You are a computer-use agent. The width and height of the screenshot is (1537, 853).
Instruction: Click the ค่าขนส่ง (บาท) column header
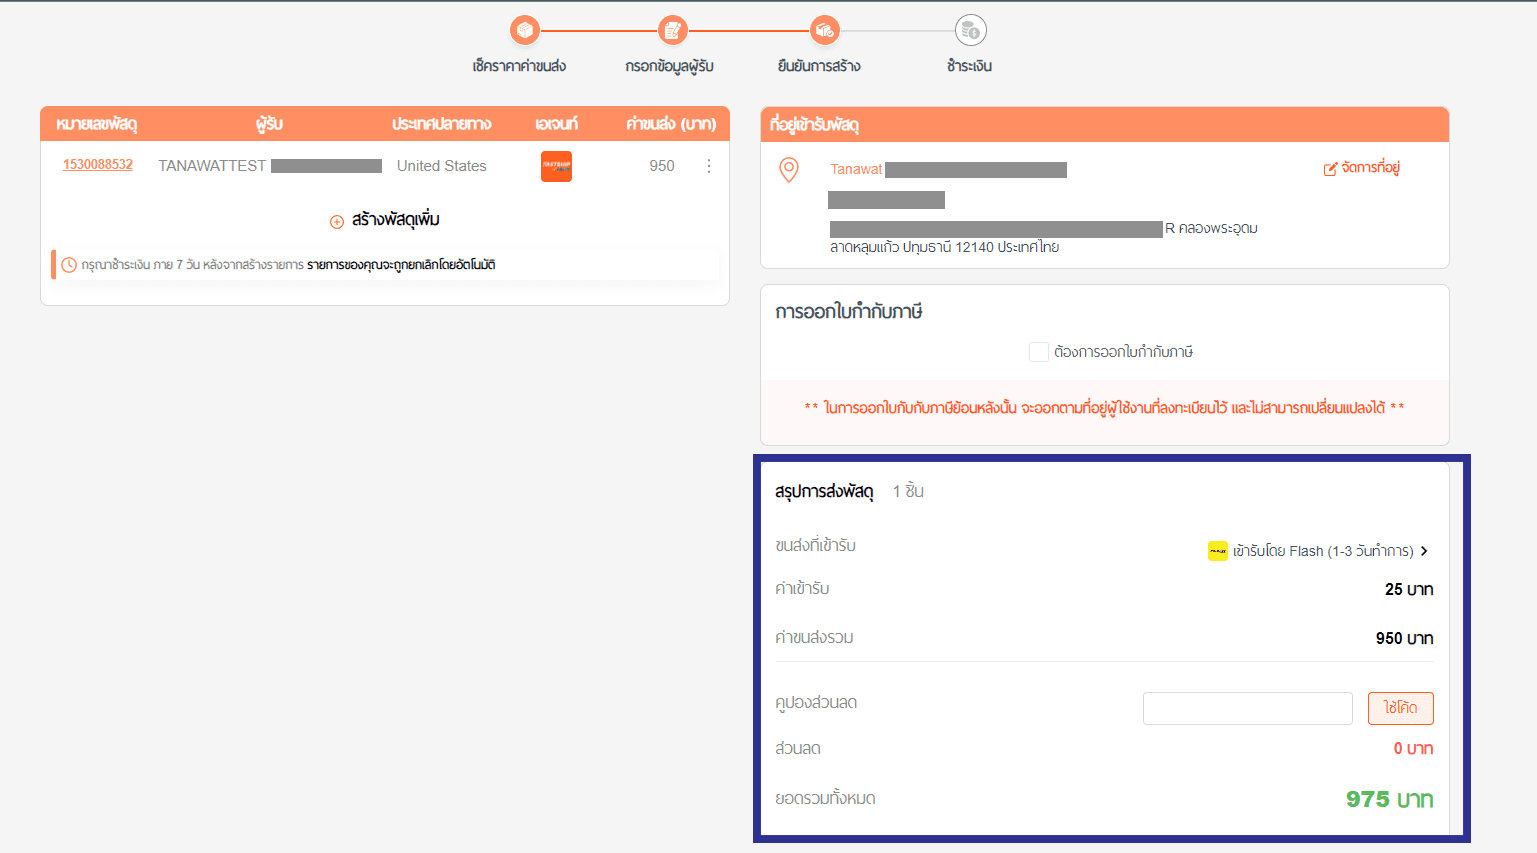(671, 124)
